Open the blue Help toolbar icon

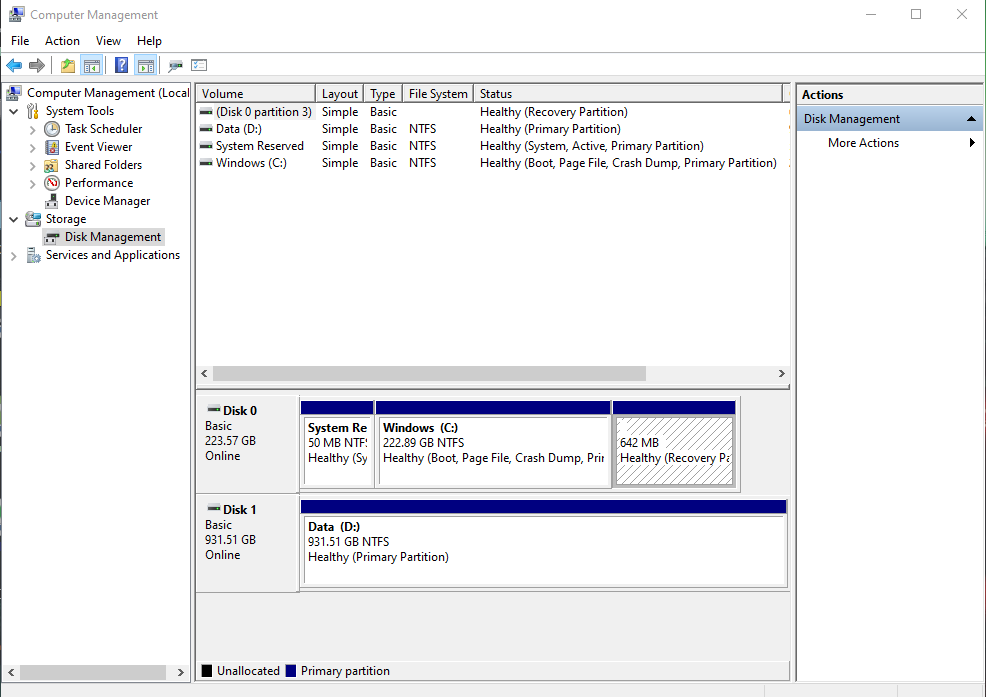121,65
